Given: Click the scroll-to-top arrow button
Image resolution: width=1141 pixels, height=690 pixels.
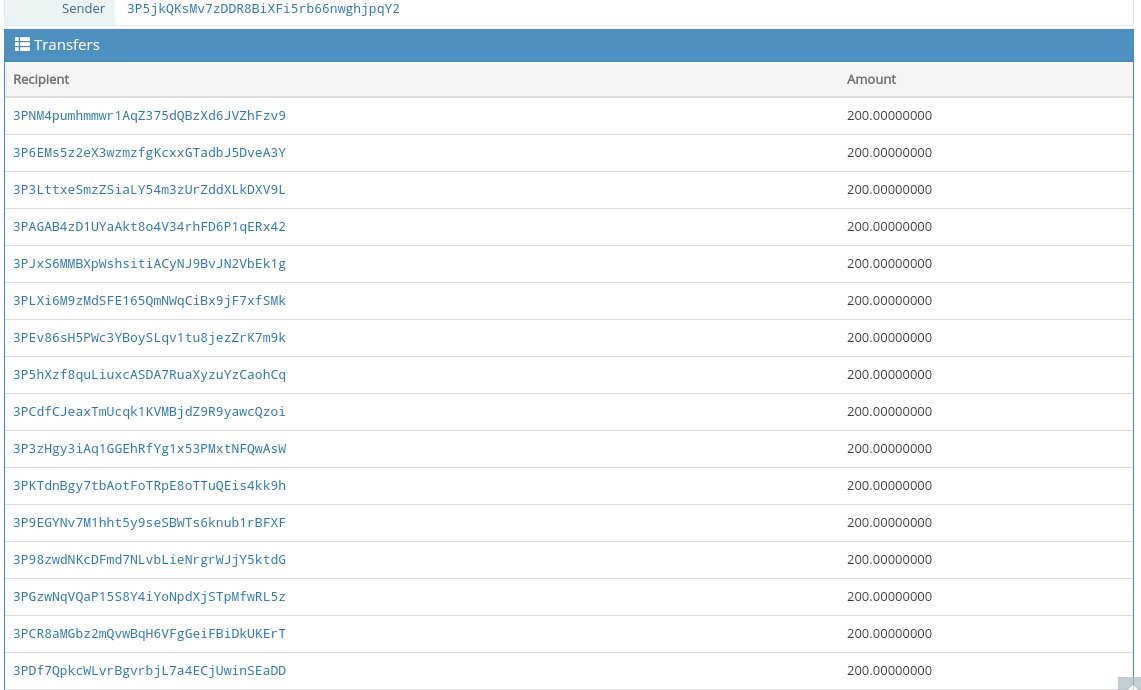Looking at the screenshot, I should click(1129, 683).
